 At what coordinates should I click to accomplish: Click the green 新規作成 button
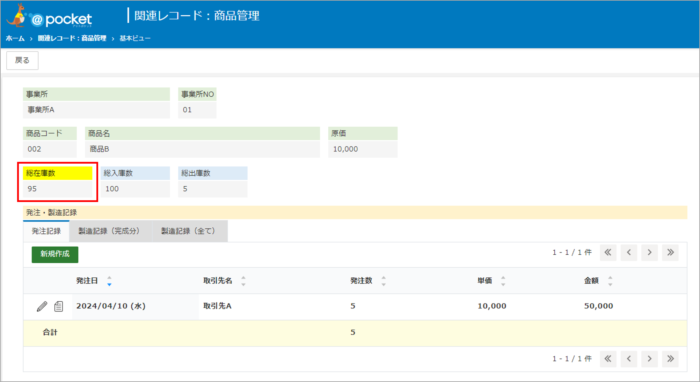tap(55, 254)
